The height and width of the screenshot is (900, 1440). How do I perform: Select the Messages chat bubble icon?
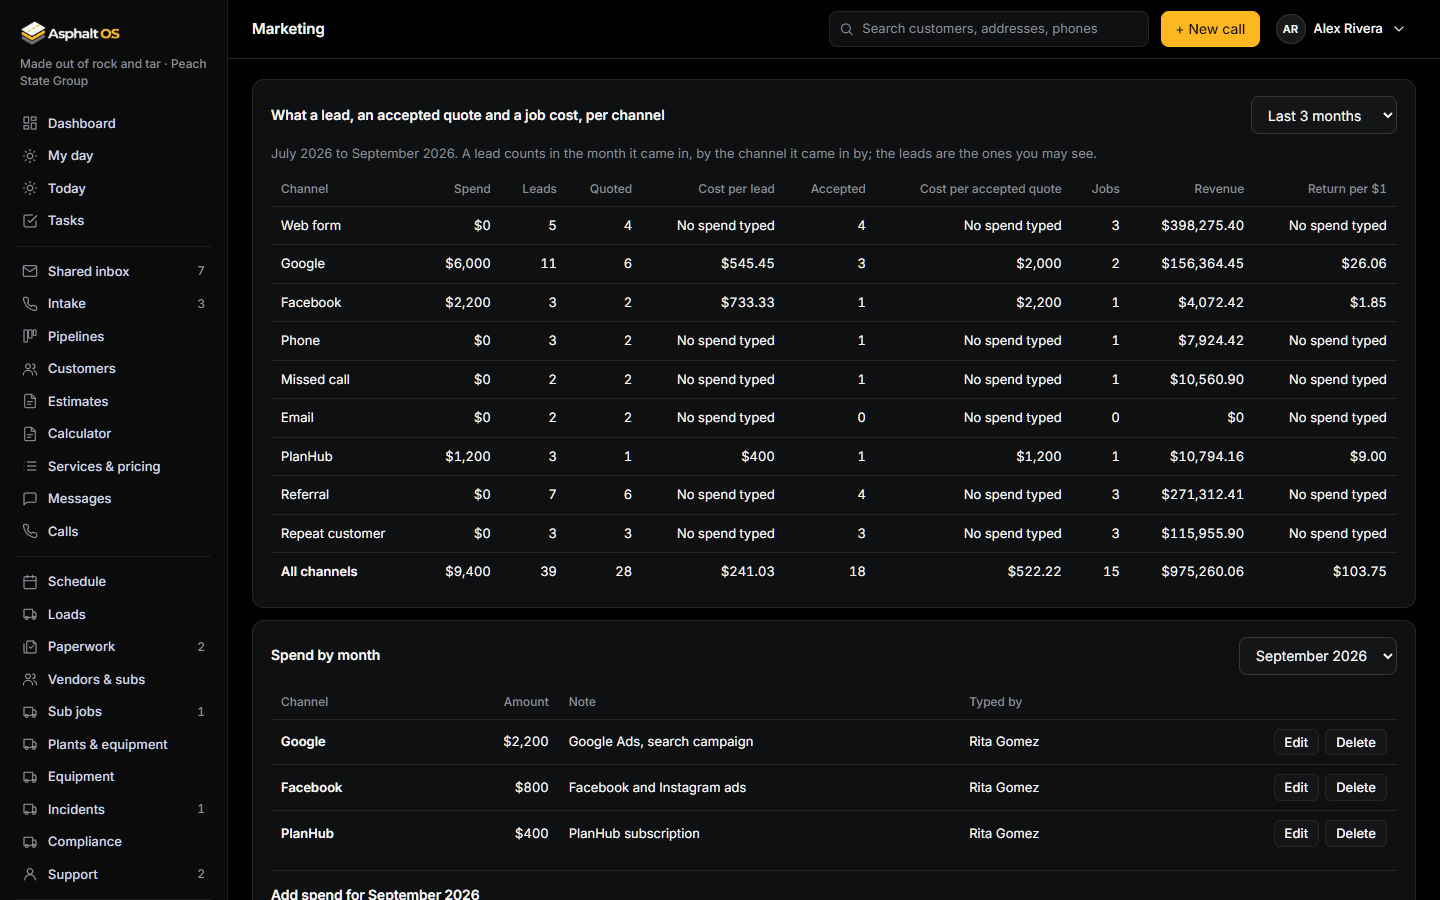click(30, 499)
